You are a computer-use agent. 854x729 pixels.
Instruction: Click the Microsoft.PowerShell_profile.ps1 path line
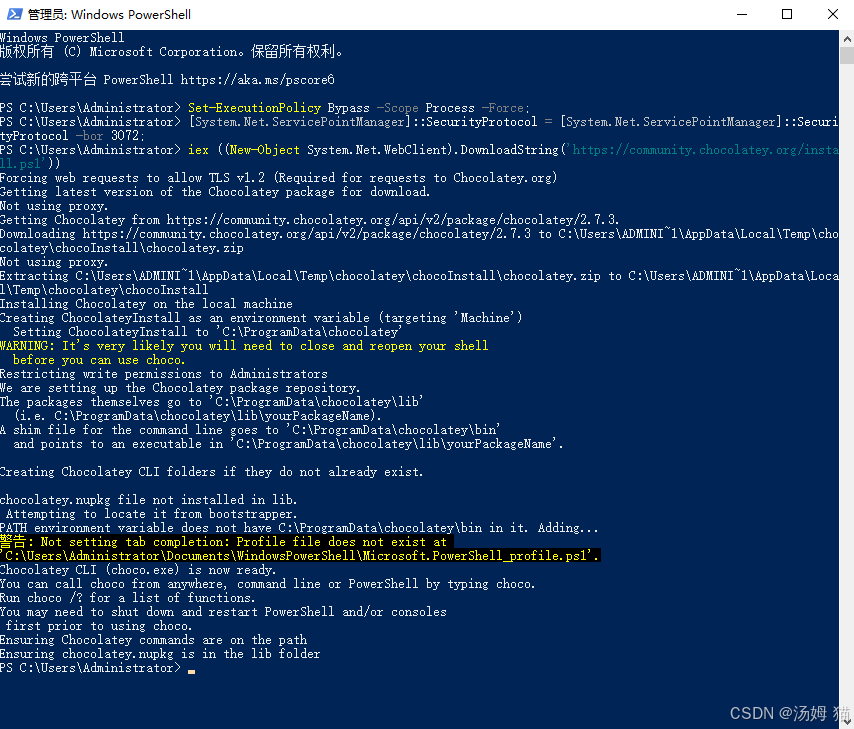pos(300,556)
